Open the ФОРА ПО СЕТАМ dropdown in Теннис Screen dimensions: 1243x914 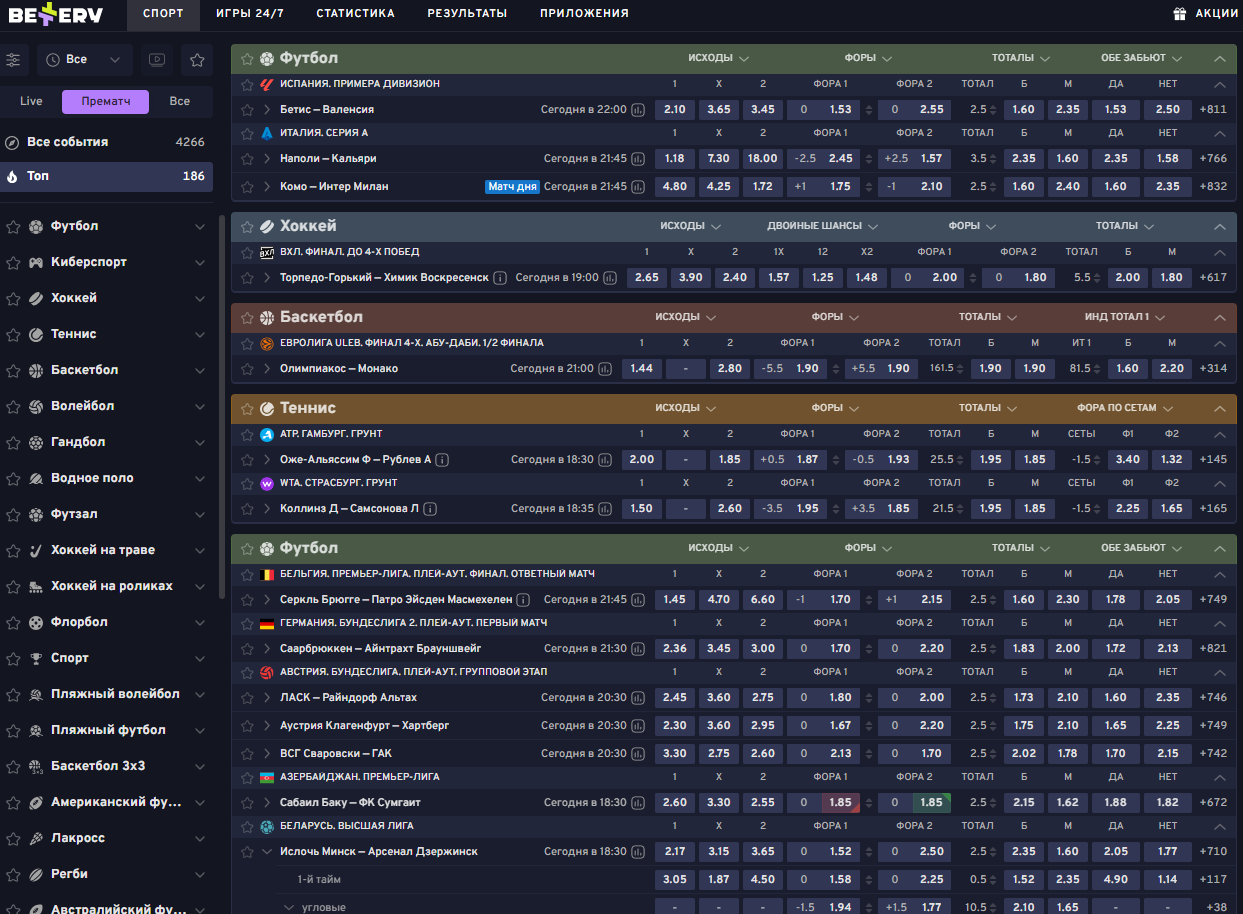(1125, 408)
